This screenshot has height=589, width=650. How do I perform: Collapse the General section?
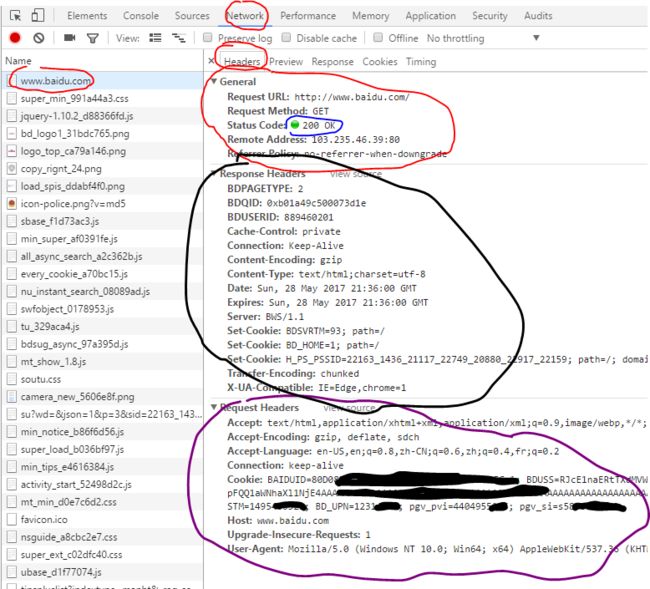[214, 81]
